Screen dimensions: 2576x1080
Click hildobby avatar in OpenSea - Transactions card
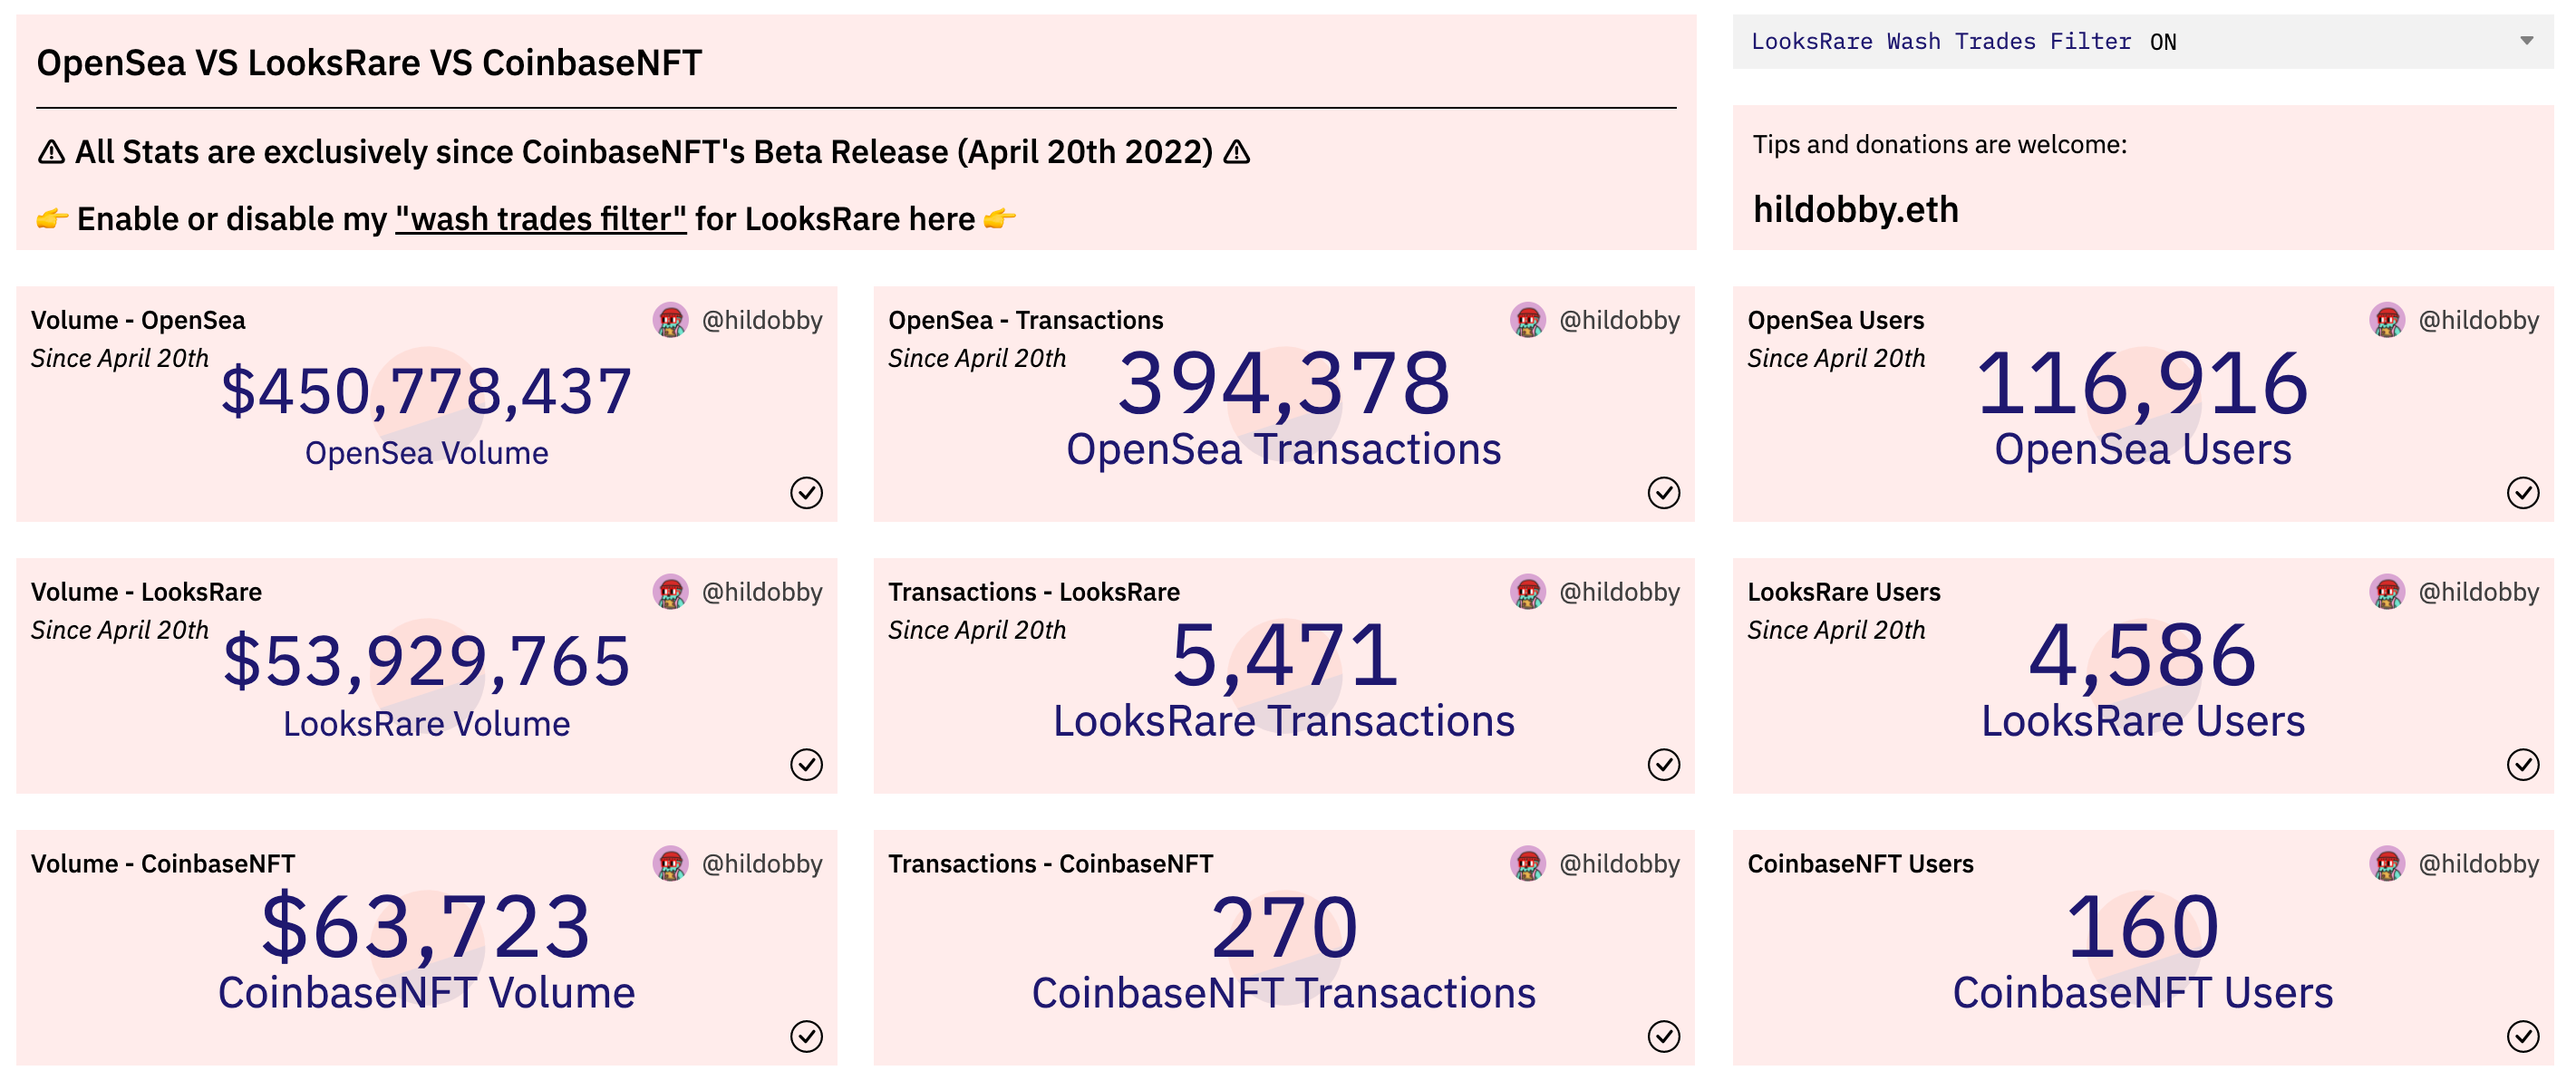pyautogui.click(x=1528, y=320)
